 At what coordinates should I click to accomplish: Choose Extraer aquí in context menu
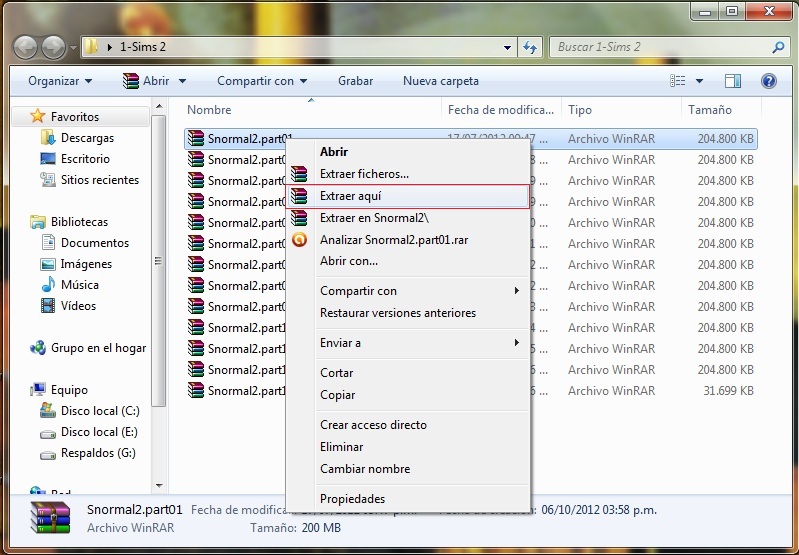coord(408,196)
